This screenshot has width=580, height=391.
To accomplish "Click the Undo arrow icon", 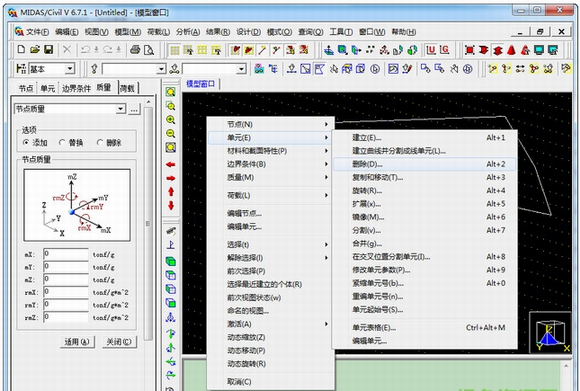I will pos(85,50).
